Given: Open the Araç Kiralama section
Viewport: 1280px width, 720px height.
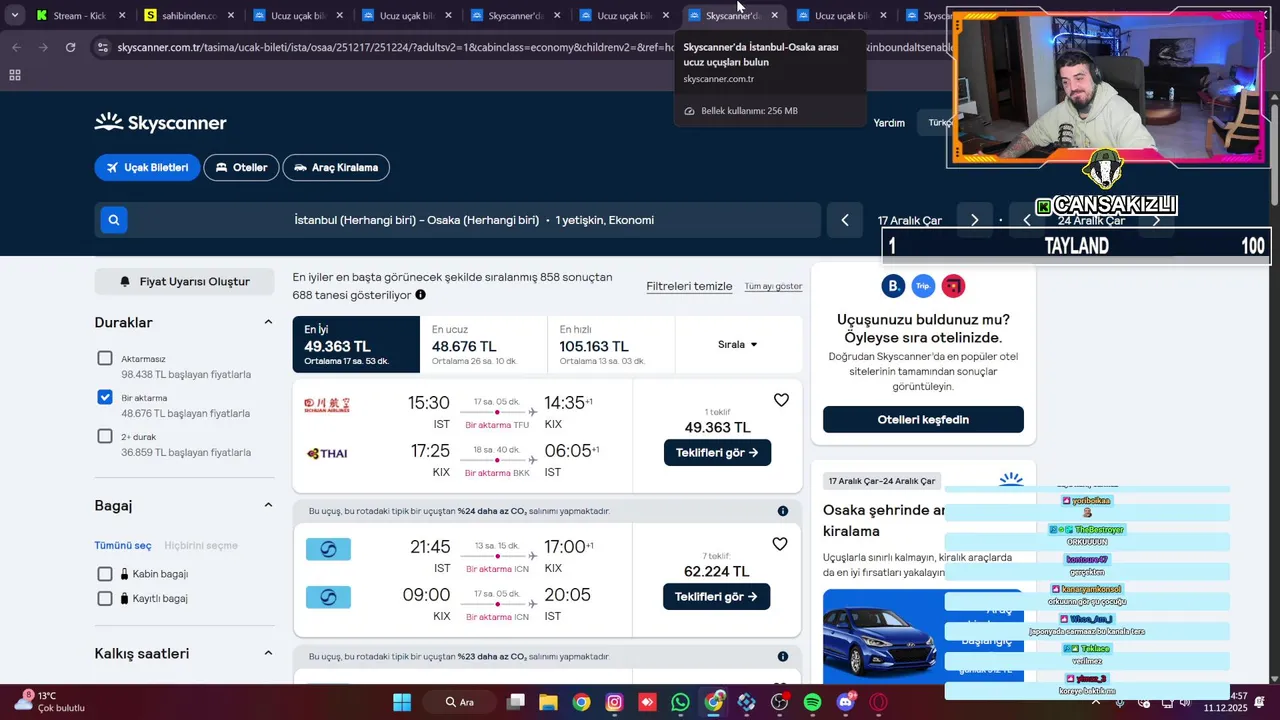Looking at the screenshot, I should point(336,167).
